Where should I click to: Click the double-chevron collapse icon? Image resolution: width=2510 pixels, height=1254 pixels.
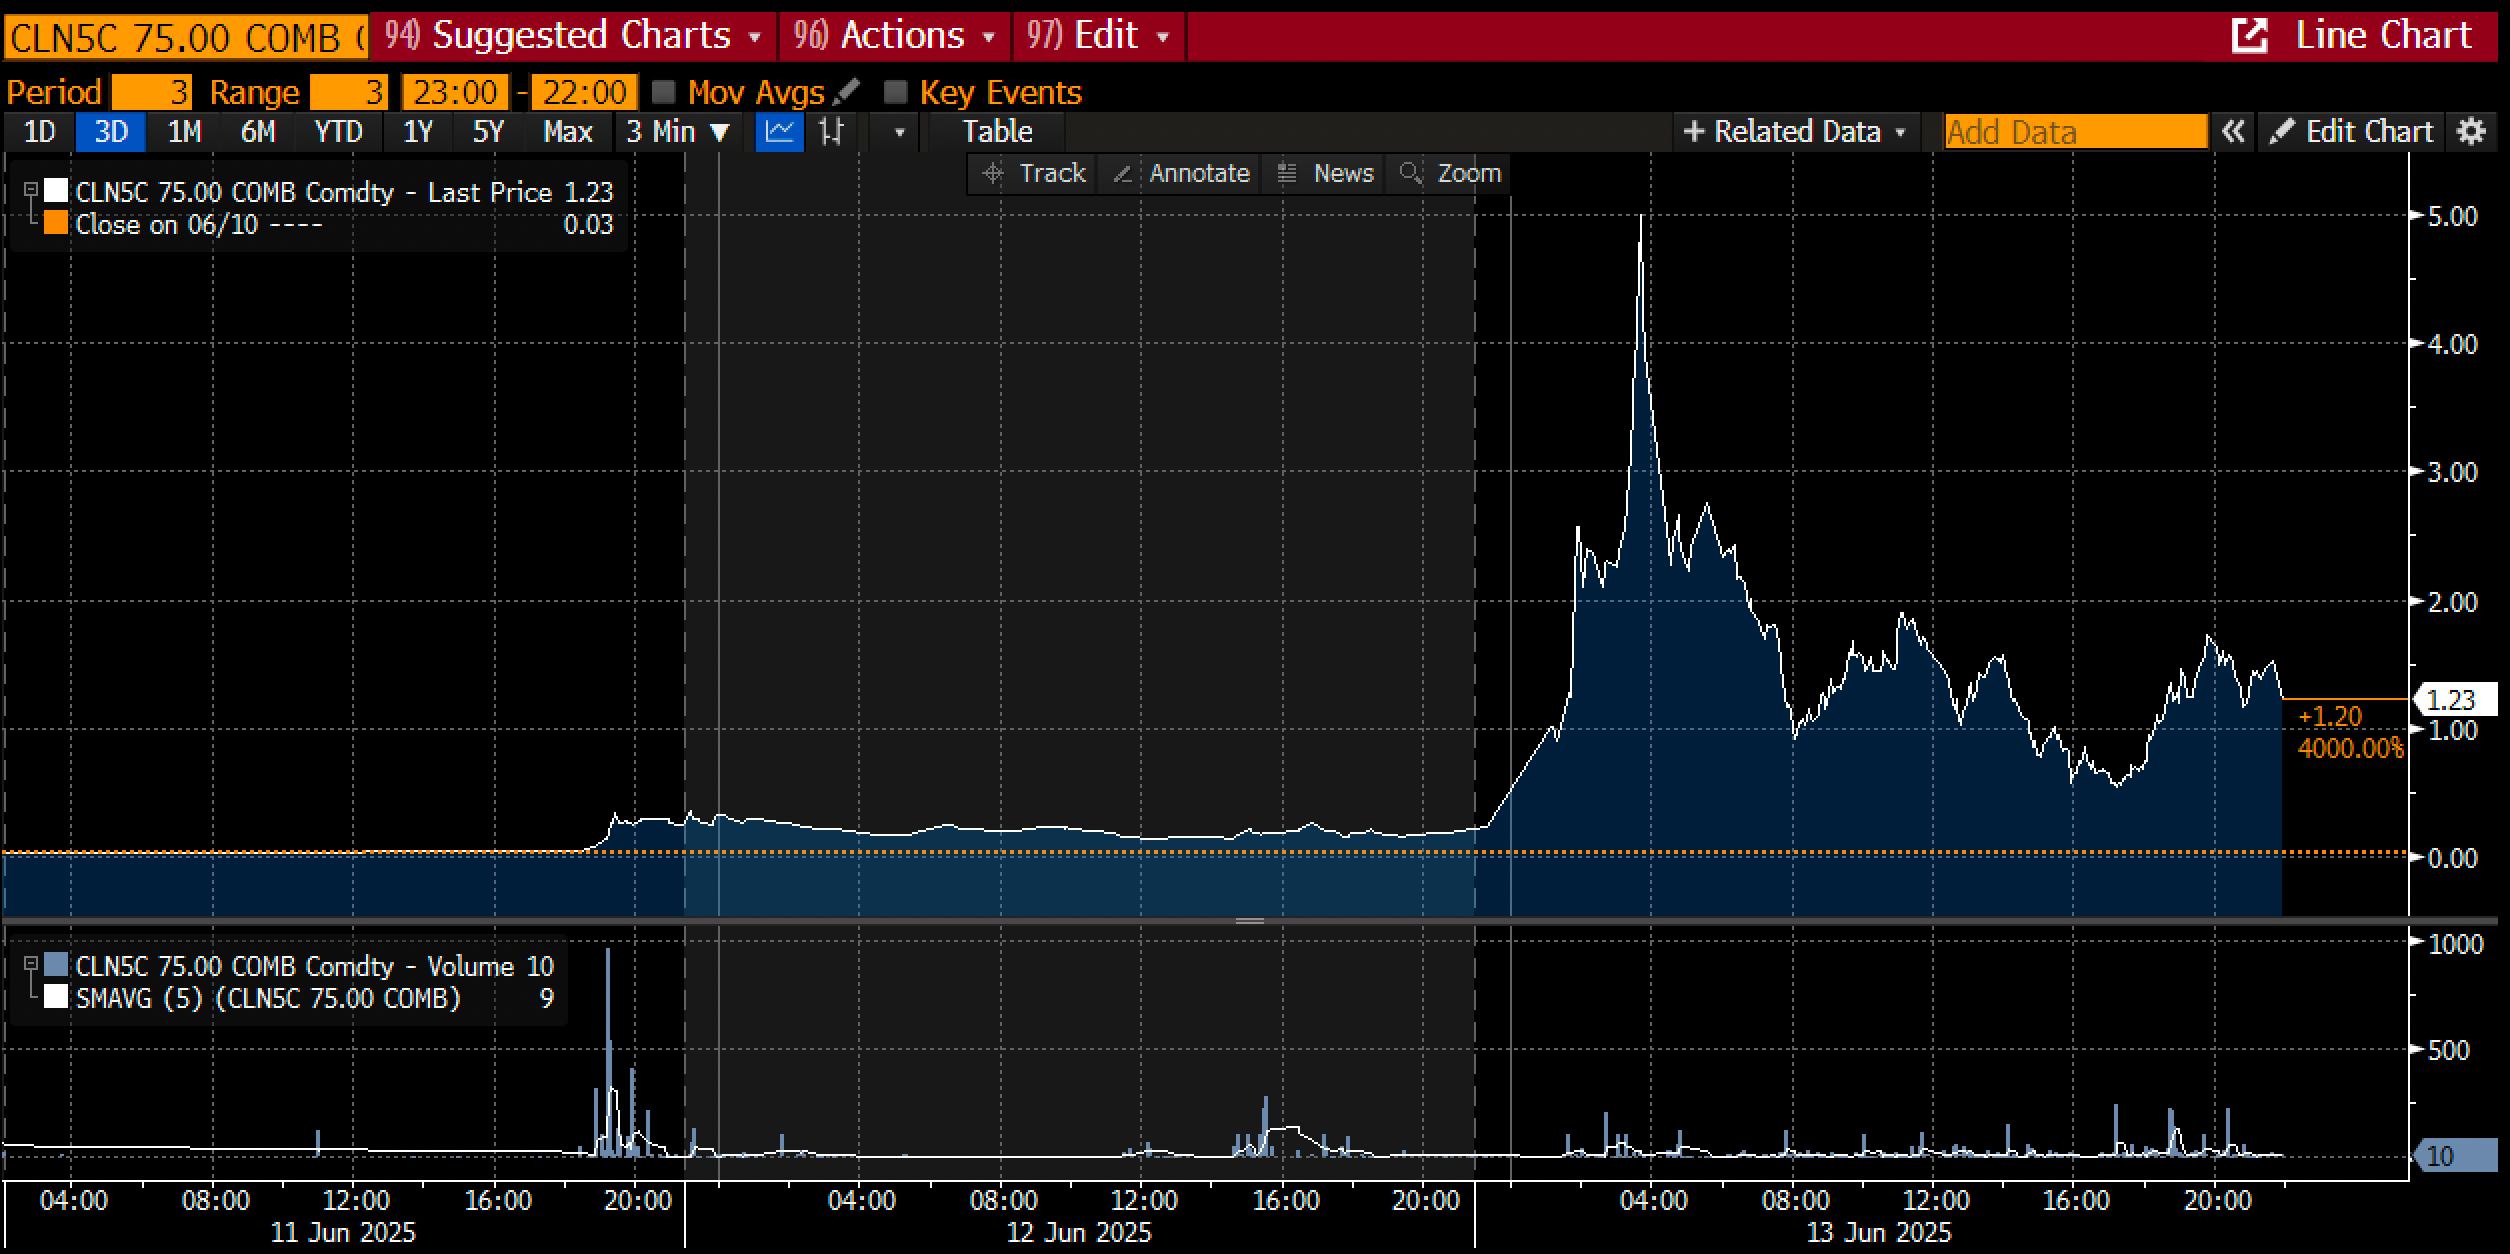(x=2233, y=132)
